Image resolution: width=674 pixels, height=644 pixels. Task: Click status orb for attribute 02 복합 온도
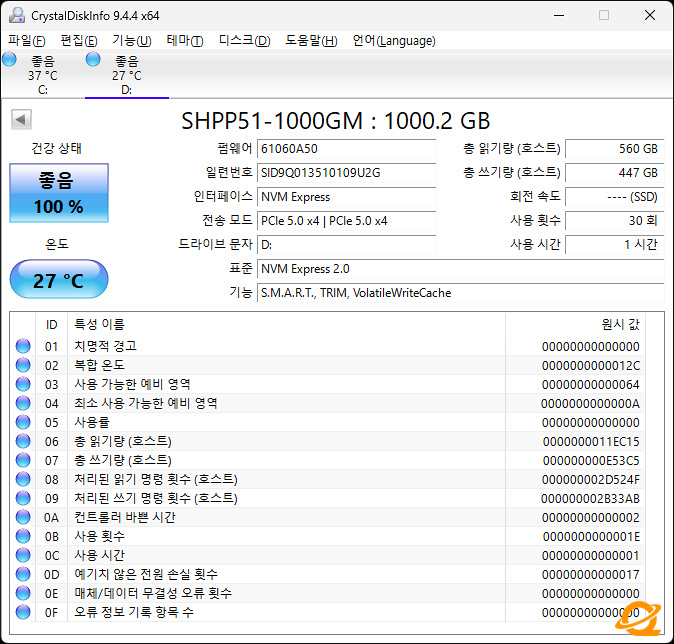23,365
